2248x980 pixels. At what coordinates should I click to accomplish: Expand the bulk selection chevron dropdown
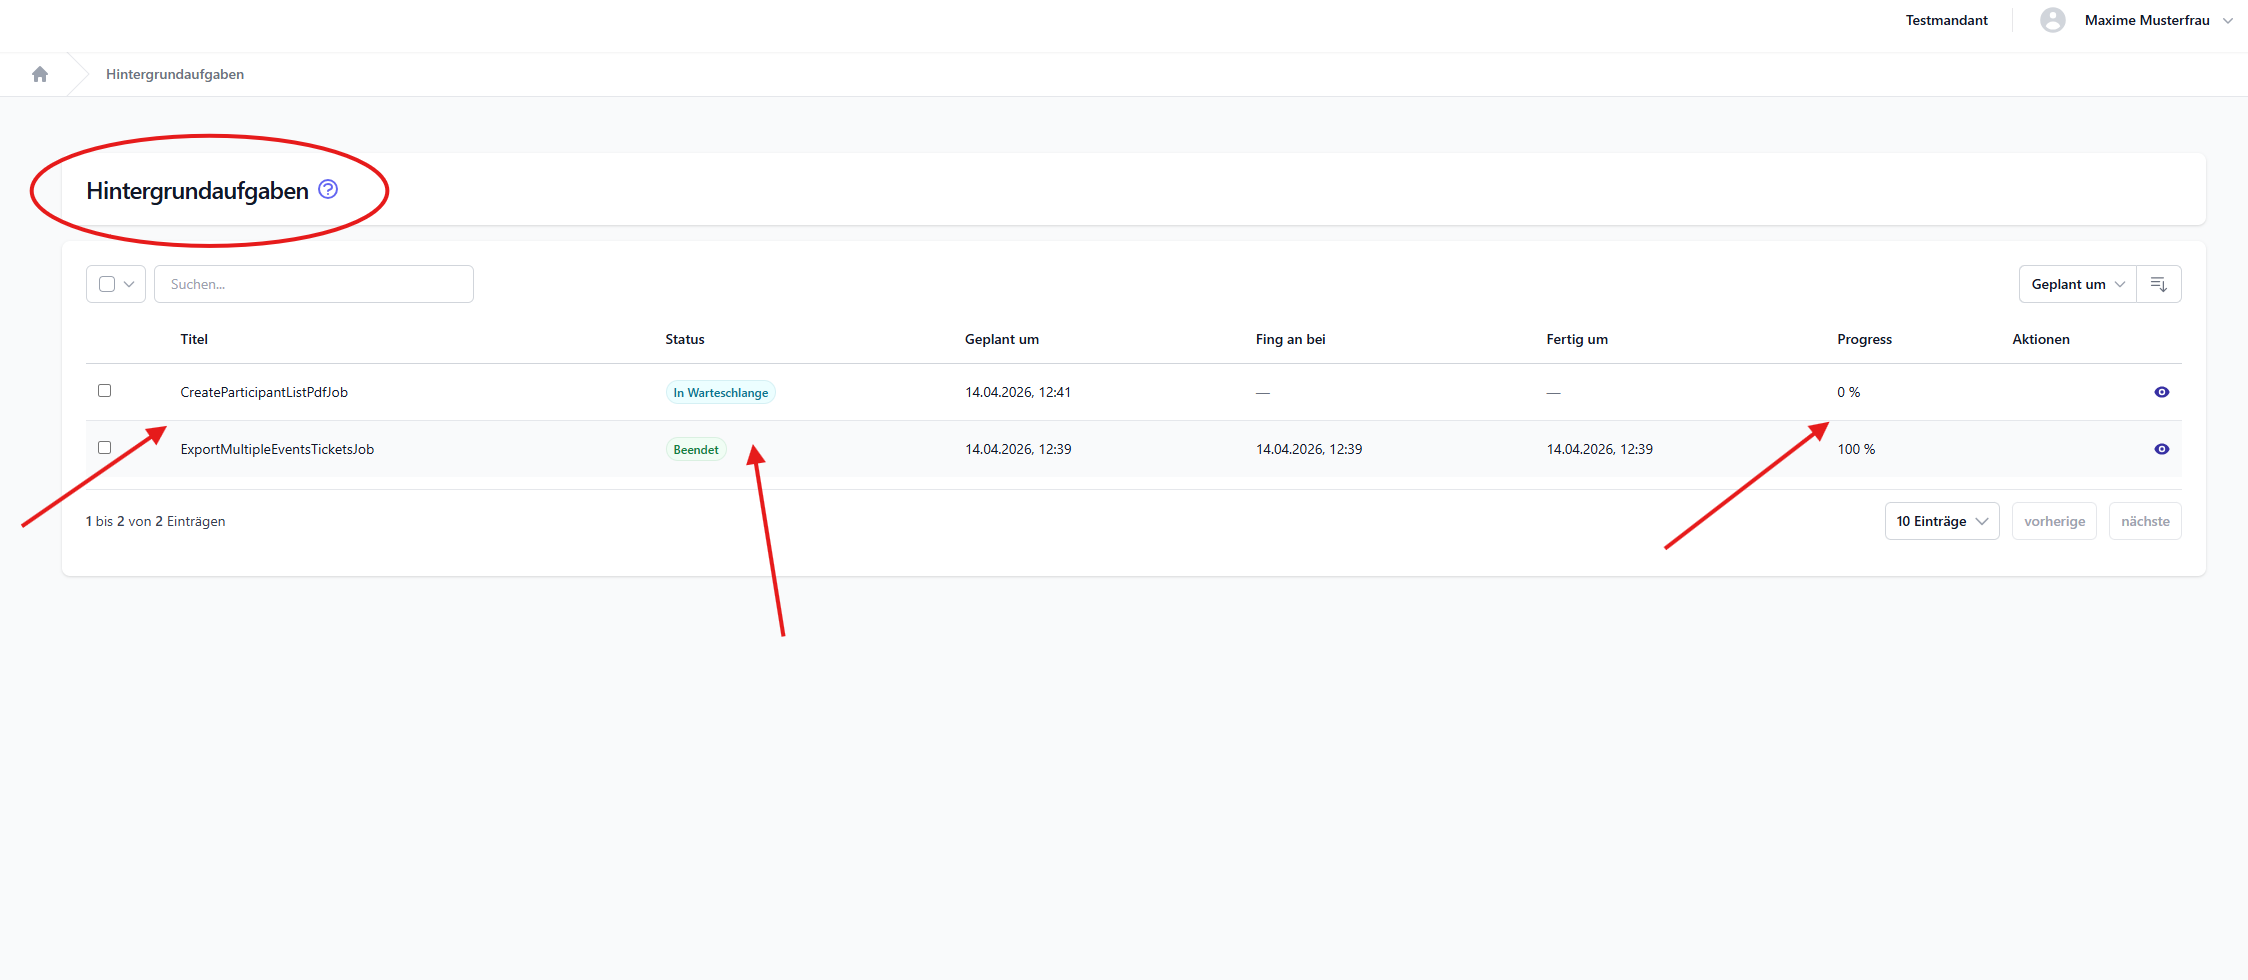point(130,284)
